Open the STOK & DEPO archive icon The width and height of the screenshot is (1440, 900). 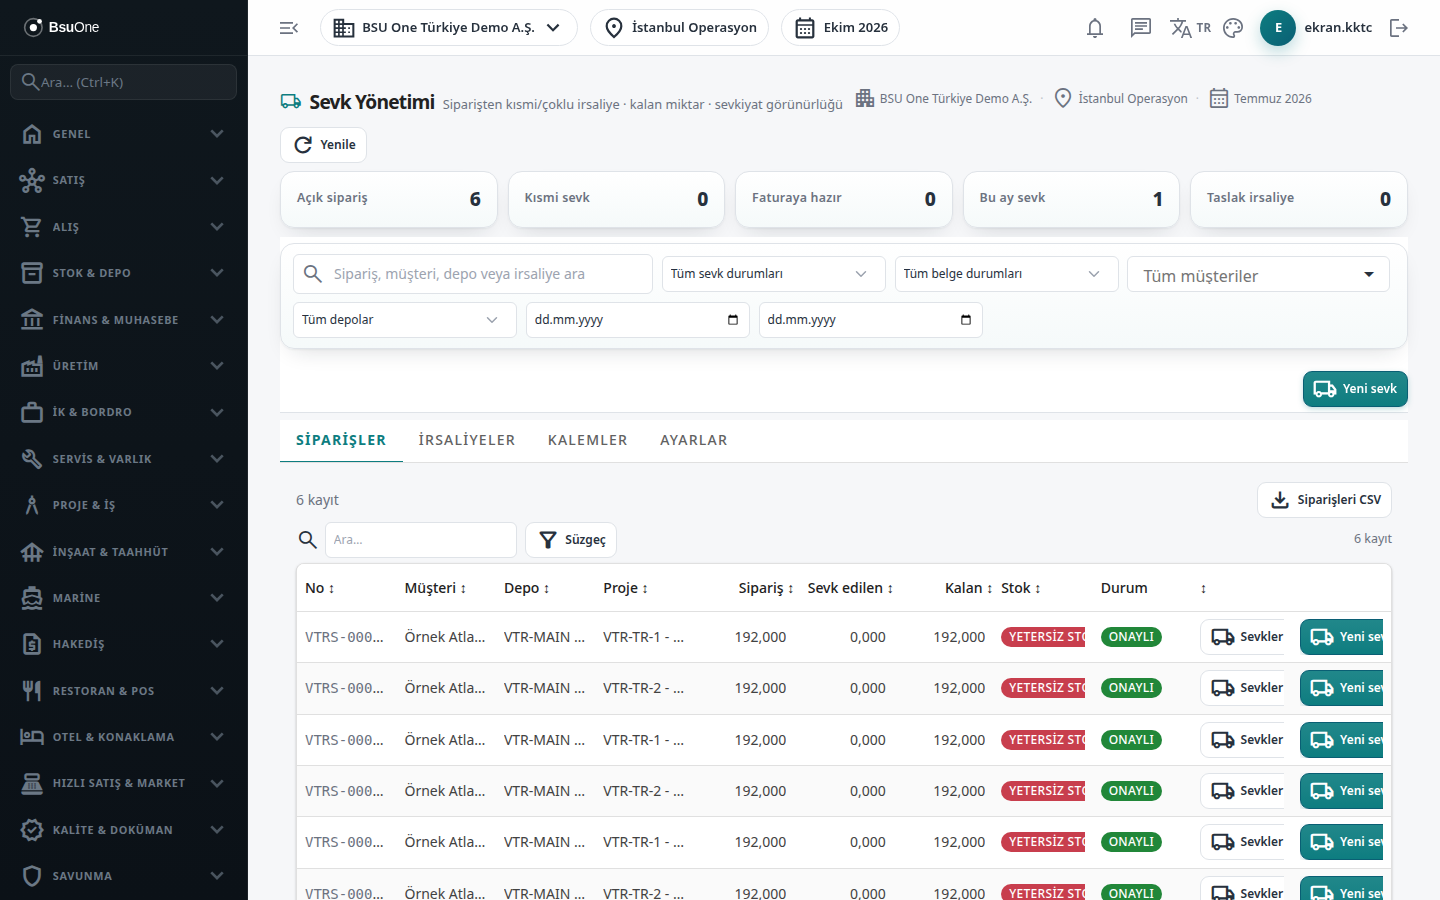pyautogui.click(x=32, y=273)
